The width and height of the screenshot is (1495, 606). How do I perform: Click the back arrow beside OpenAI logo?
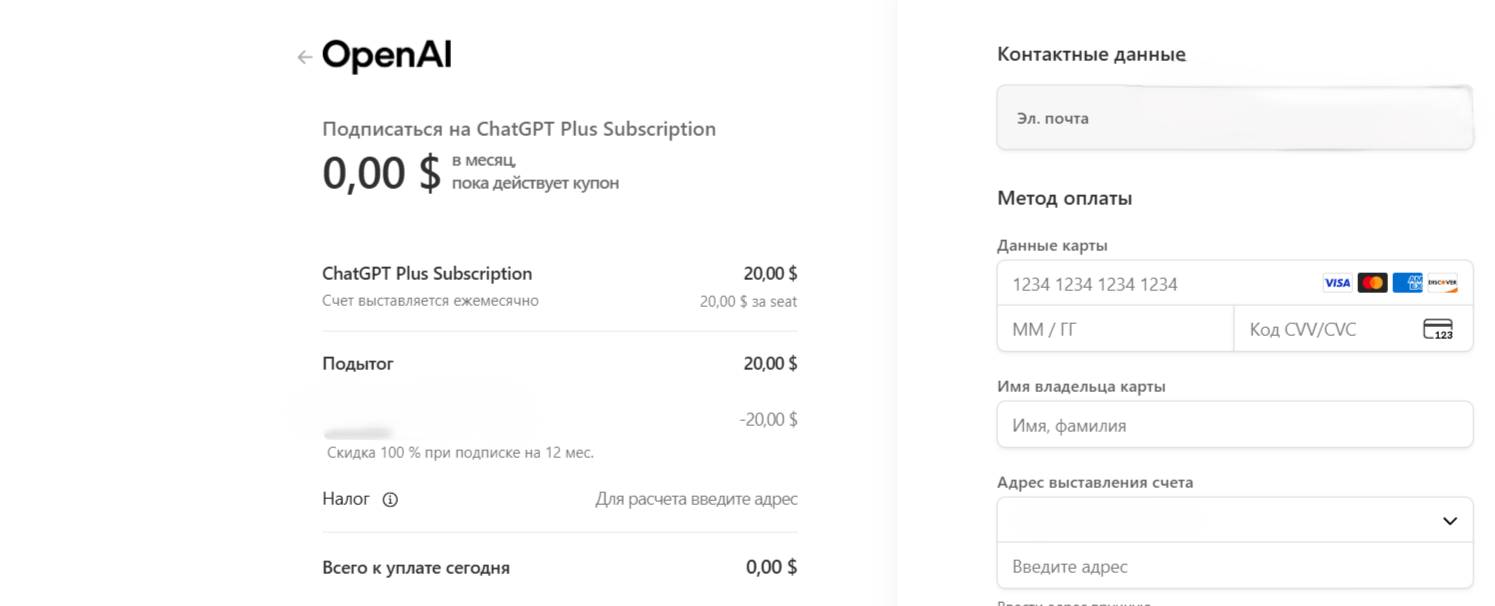click(x=304, y=58)
